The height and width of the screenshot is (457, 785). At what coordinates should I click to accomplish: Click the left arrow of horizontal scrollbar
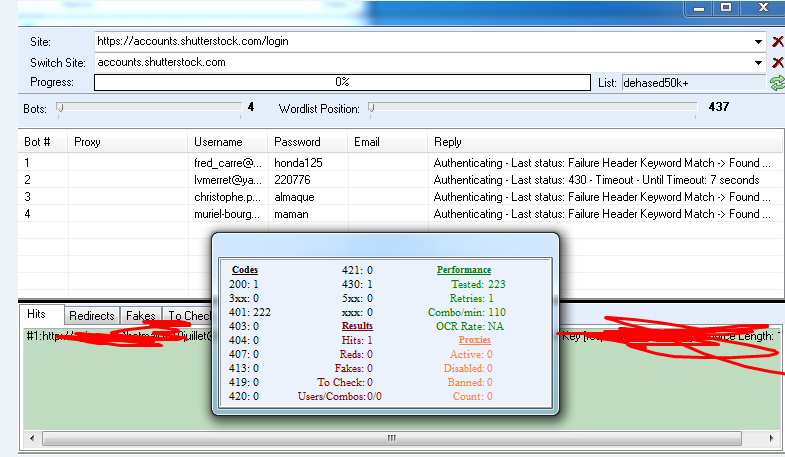tap(32, 438)
